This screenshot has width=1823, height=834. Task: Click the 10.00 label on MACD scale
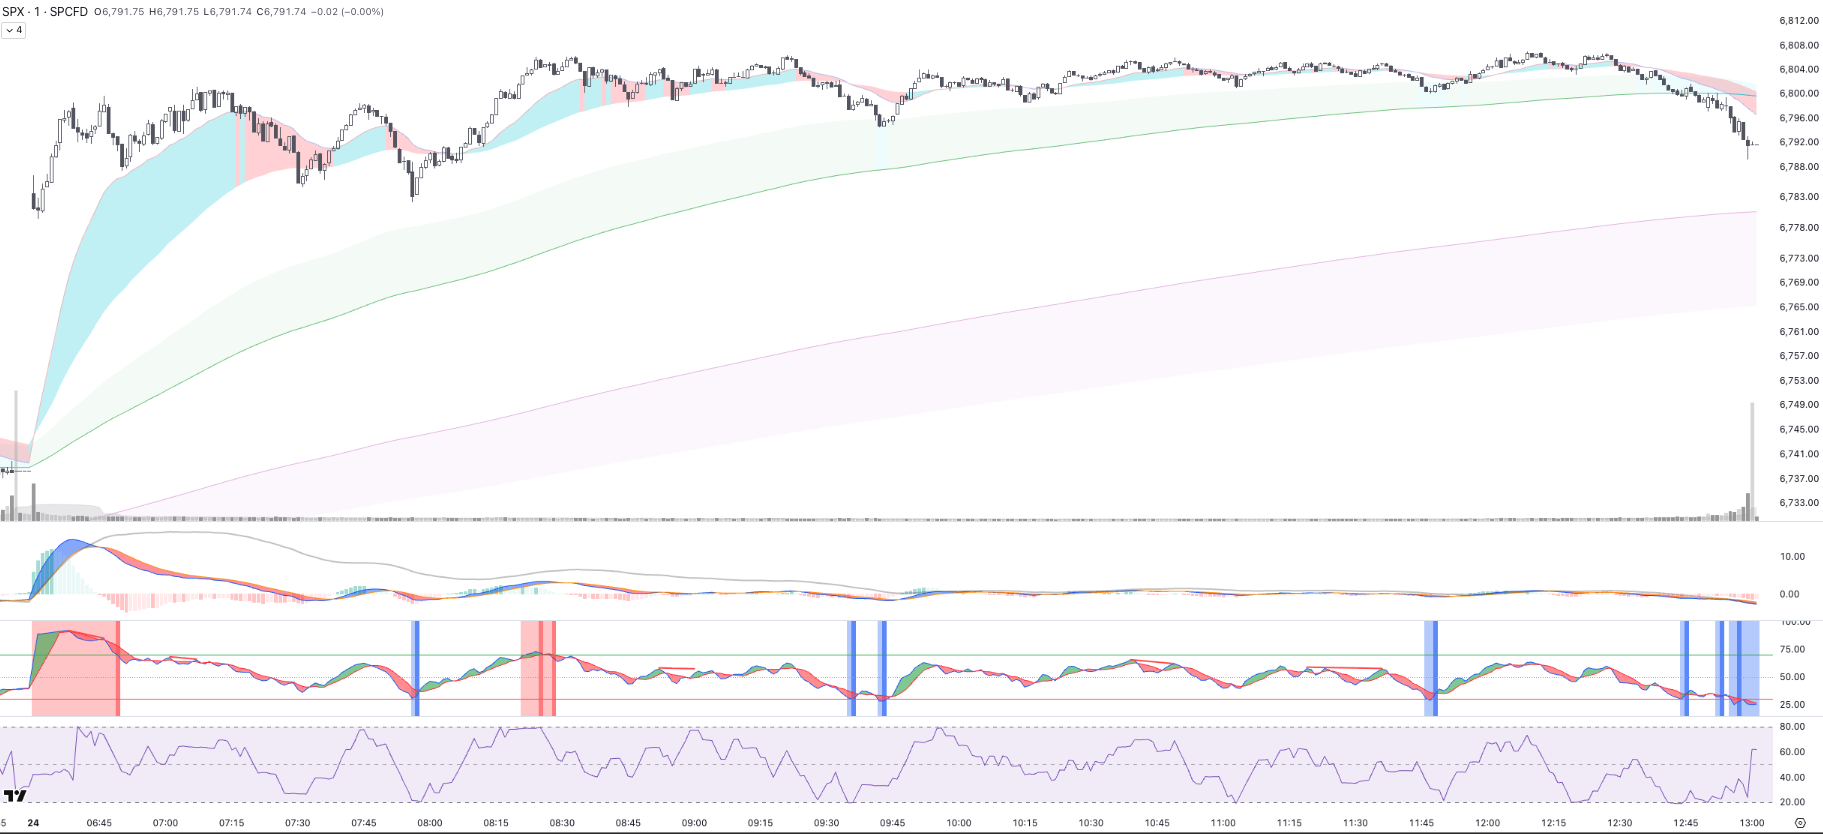click(1792, 557)
